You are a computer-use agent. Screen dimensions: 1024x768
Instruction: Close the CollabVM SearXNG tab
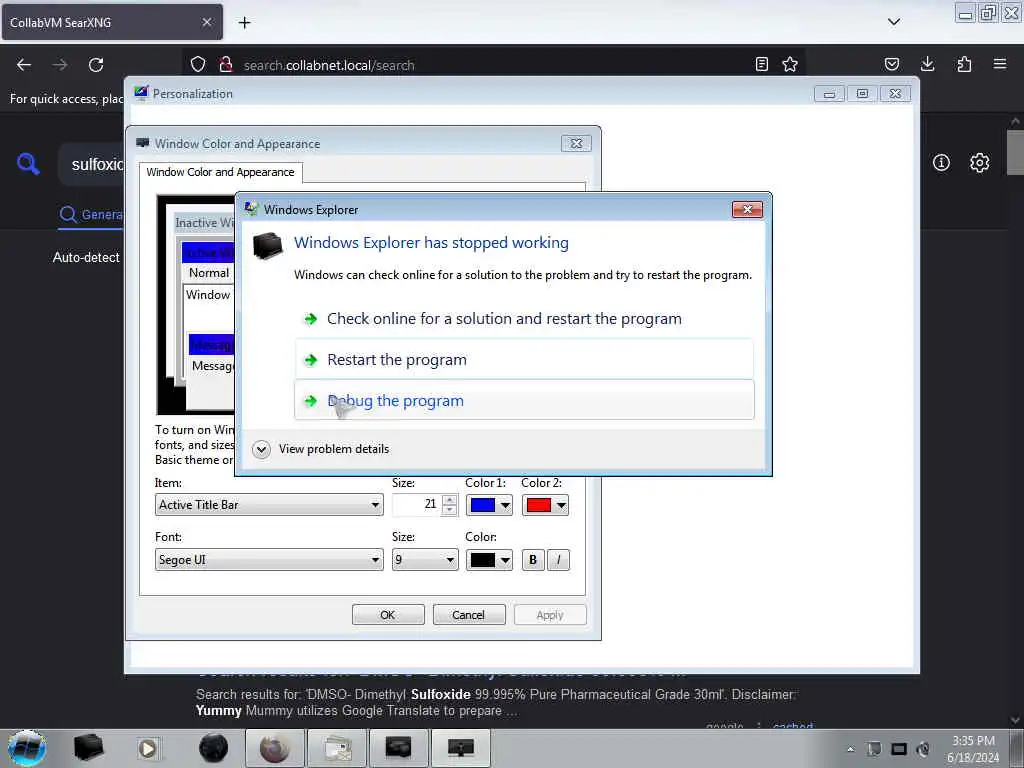[x=206, y=22]
